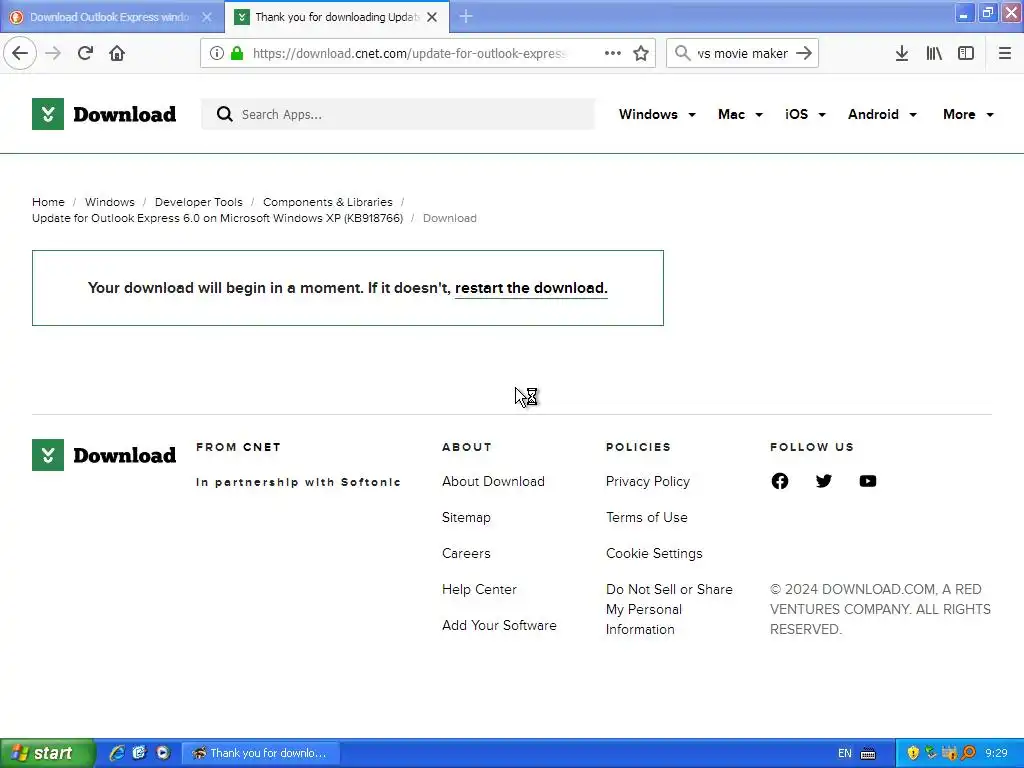1024x768 pixels.
Task: Open the Windows Start menu
Action: (x=48, y=753)
